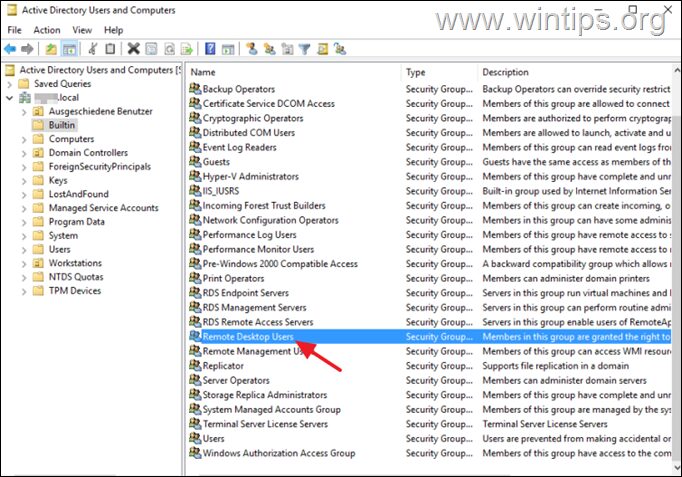Click the Replicator group icon
Screen dimensions: 682x477
point(195,365)
